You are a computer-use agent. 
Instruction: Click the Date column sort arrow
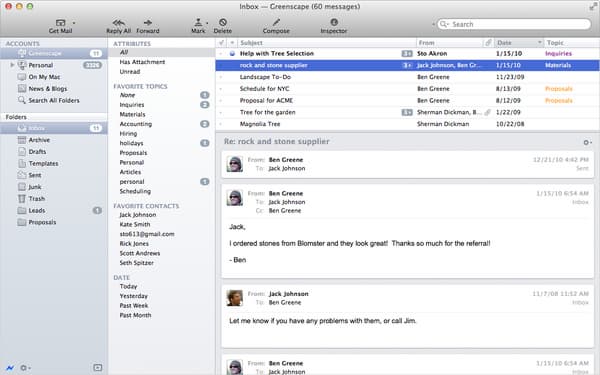540,42
